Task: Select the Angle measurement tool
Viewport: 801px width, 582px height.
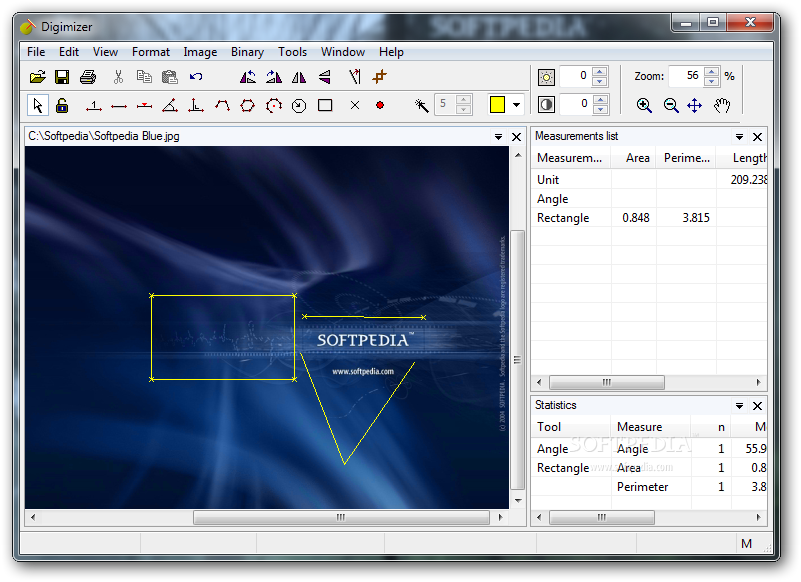Action: click(x=170, y=105)
